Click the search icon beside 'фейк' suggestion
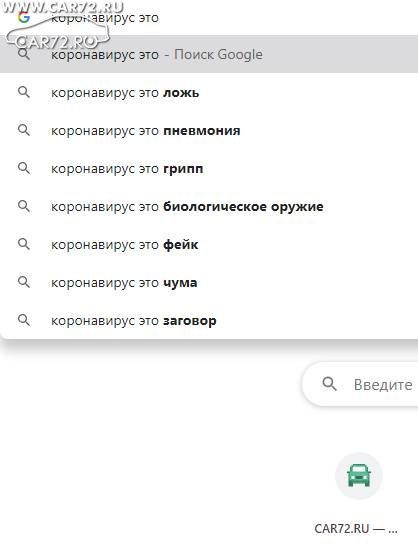 click(24, 244)
